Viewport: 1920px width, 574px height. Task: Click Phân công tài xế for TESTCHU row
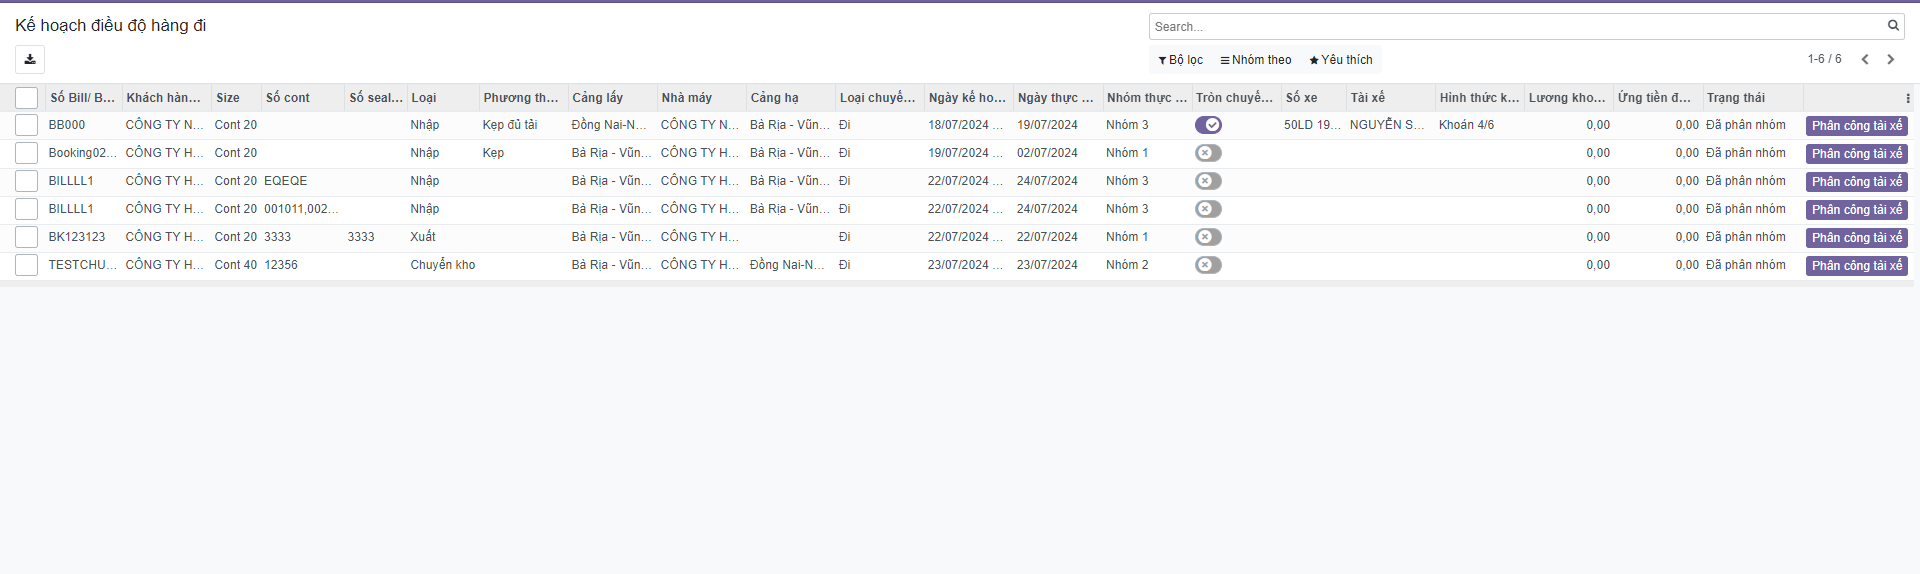tap(1856, 266)
